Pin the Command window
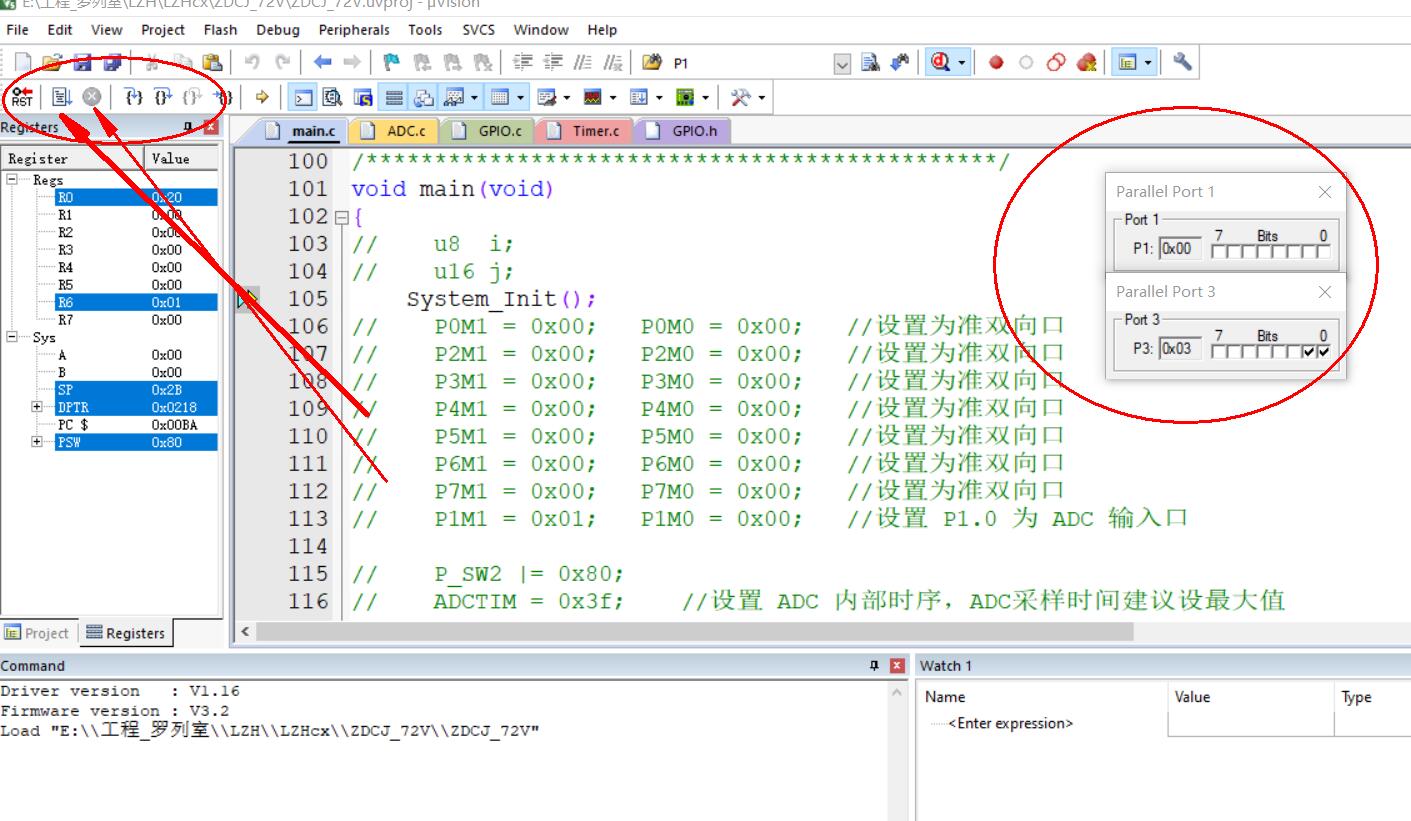This screenshot has width=1411, height=821. (876, 665)
